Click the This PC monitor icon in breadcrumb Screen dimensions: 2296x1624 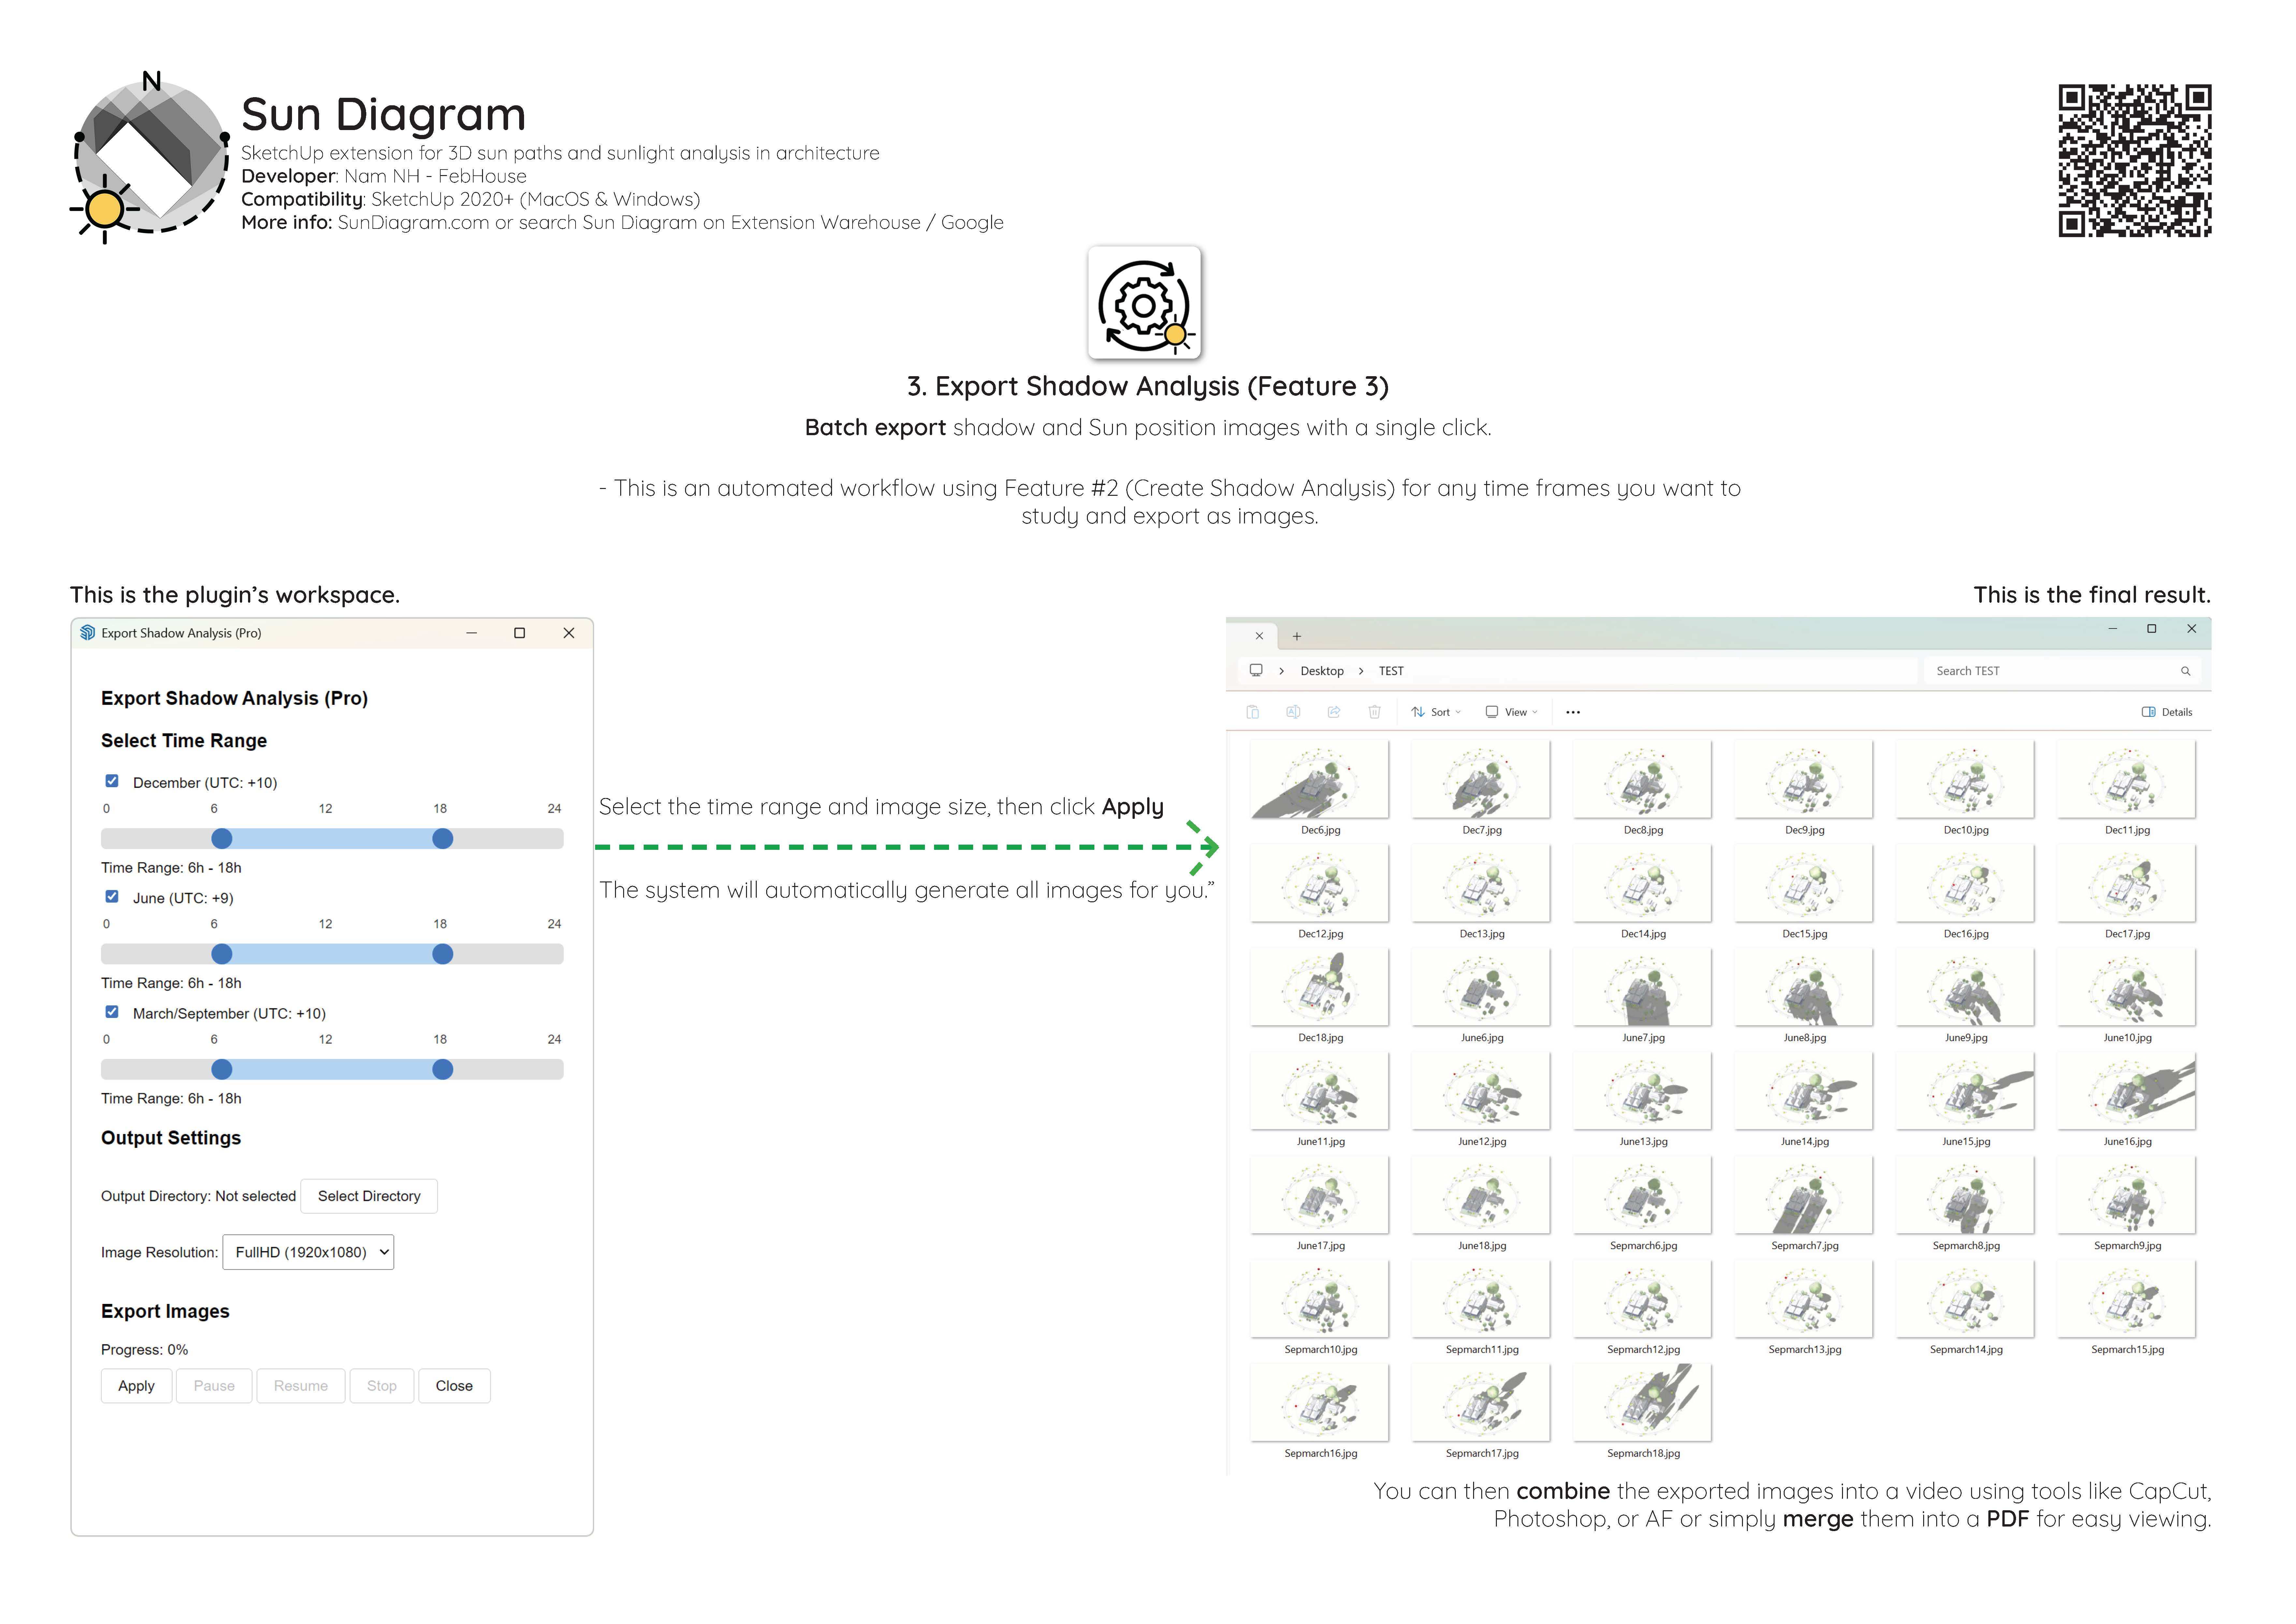coord(1256,670)
